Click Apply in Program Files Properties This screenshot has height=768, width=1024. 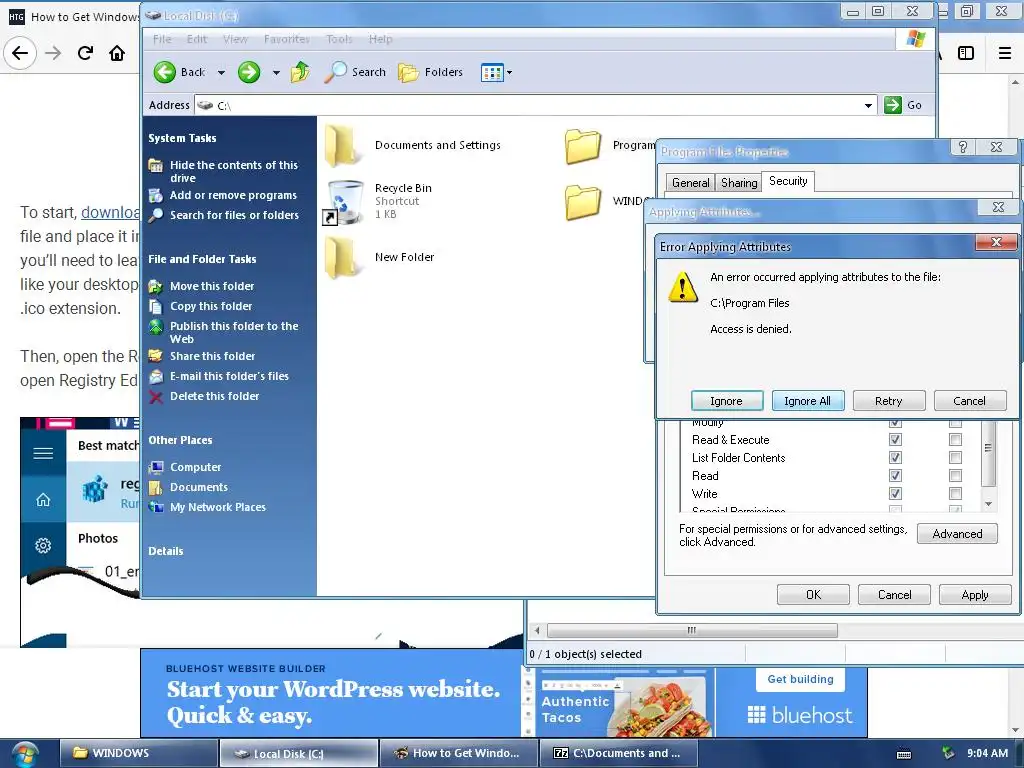click(x=974, y=595)
